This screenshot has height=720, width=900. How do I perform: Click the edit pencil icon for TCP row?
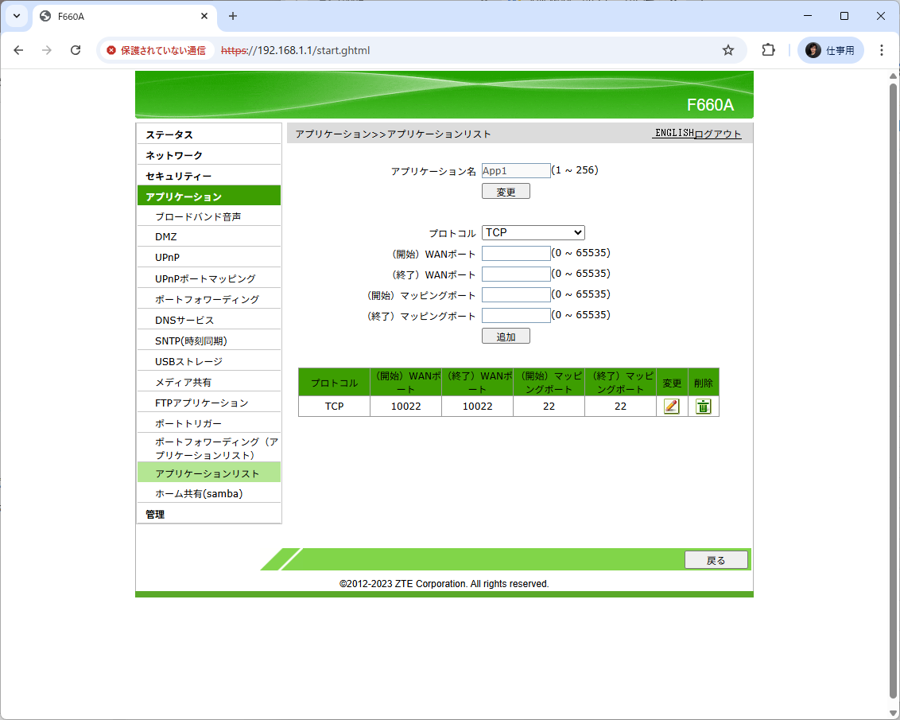(671, 406)
